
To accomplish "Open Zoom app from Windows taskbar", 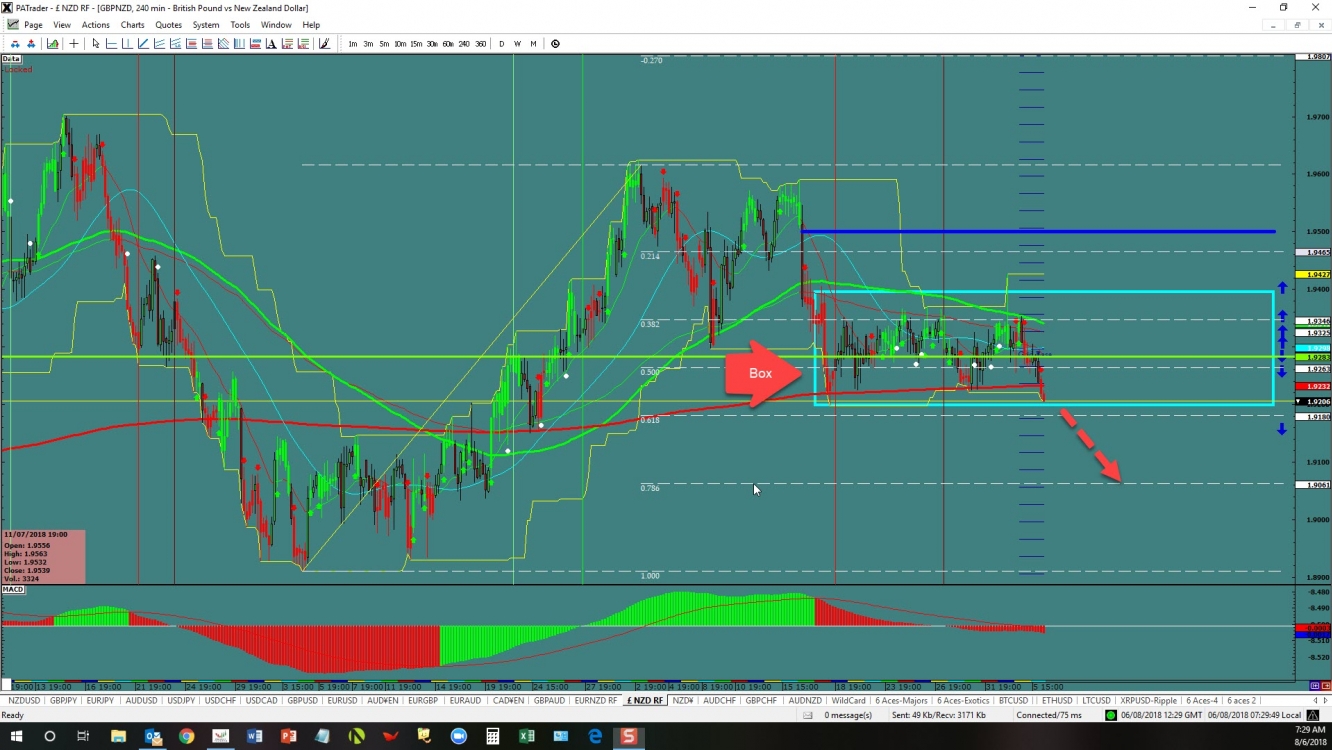I will coord(458,737).
